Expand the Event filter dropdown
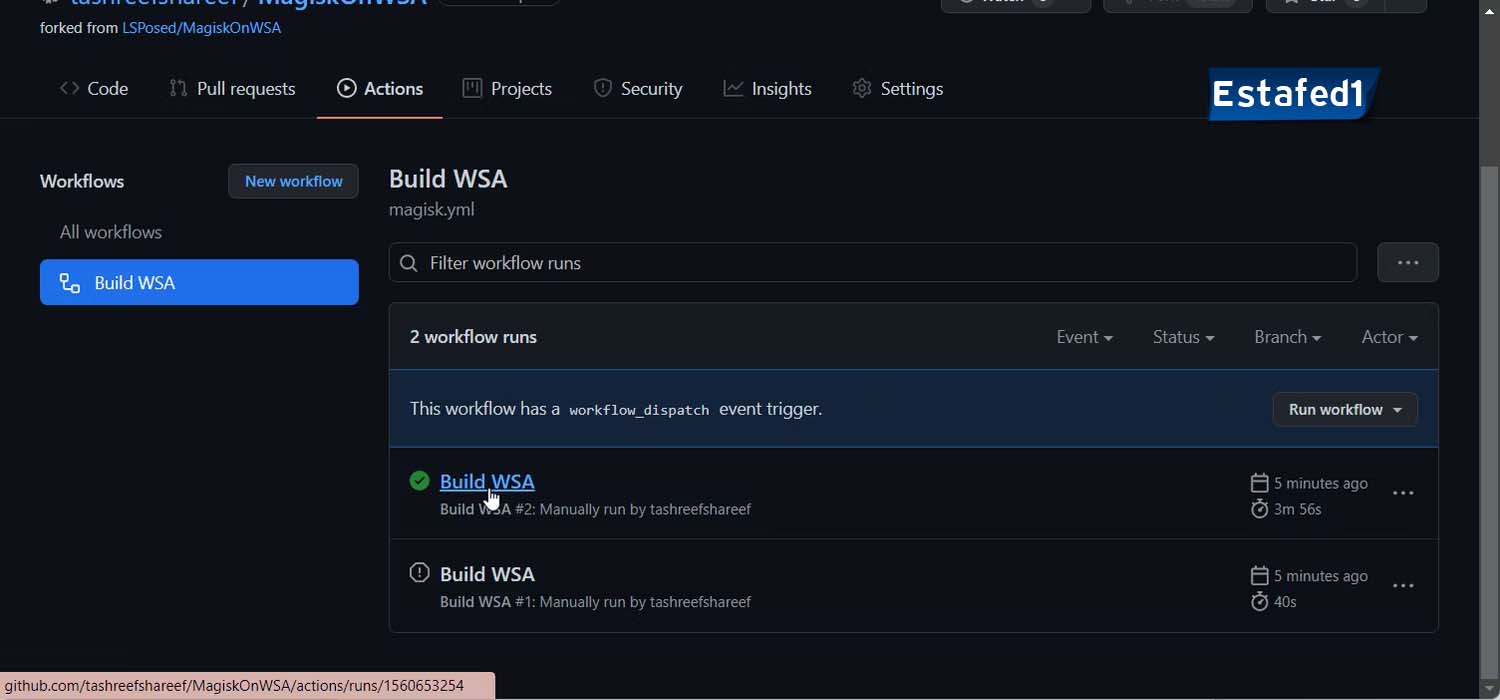1500x700 pixels. pos(1084,337)
